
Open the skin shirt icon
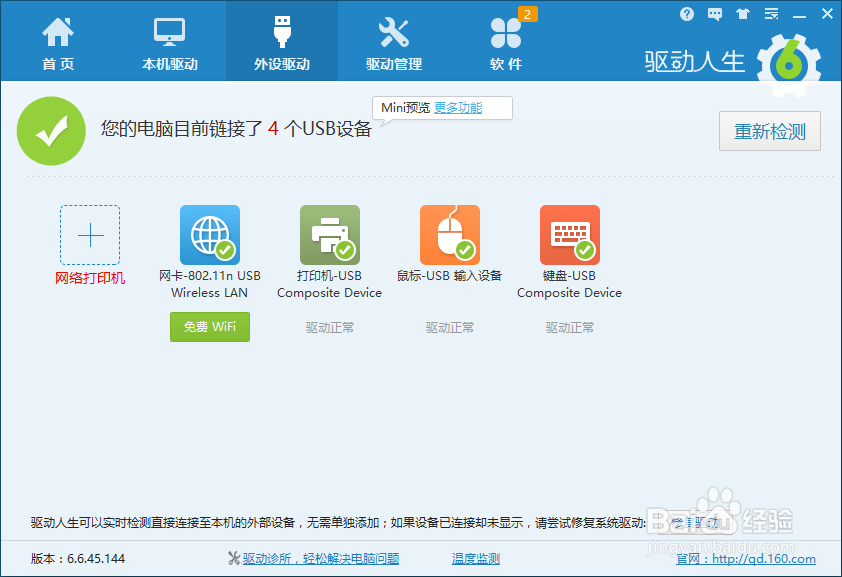(x=743, y=14)
